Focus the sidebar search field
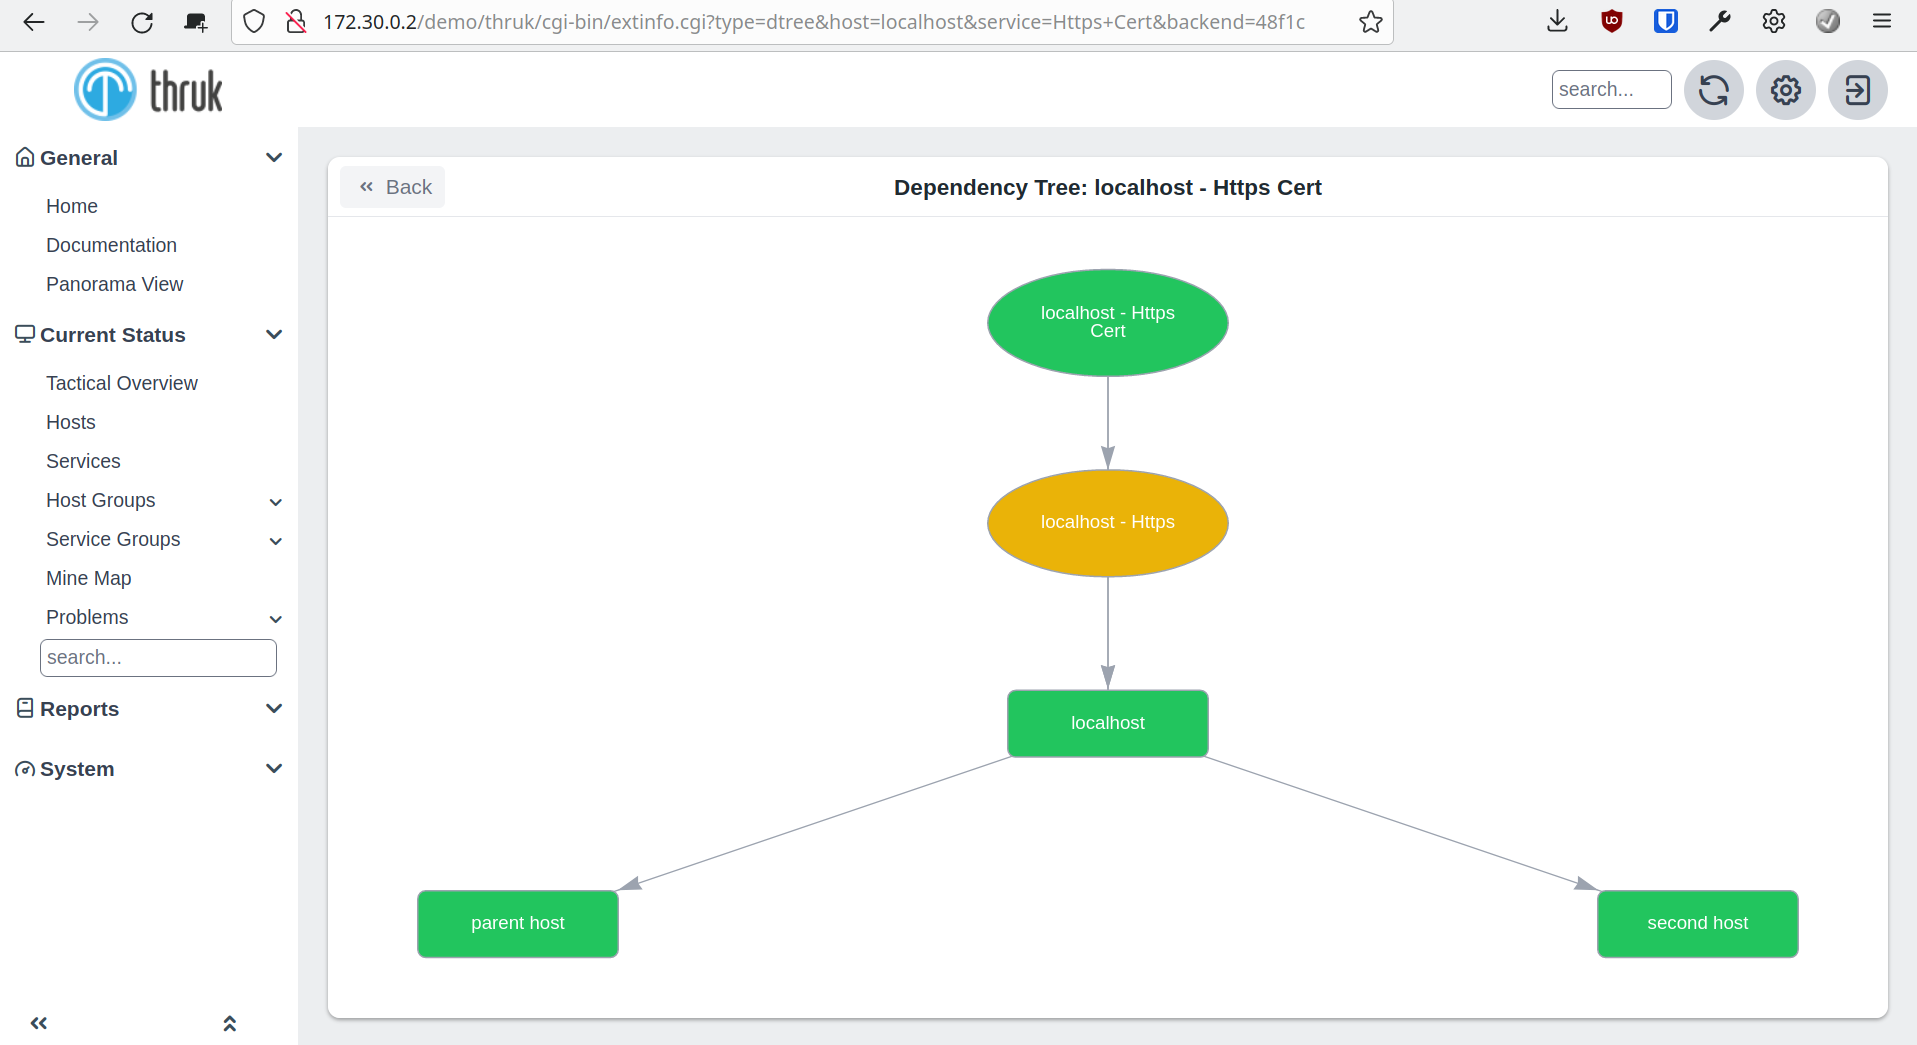The height and width of the screenshot is (1045, 1917). 158,657
